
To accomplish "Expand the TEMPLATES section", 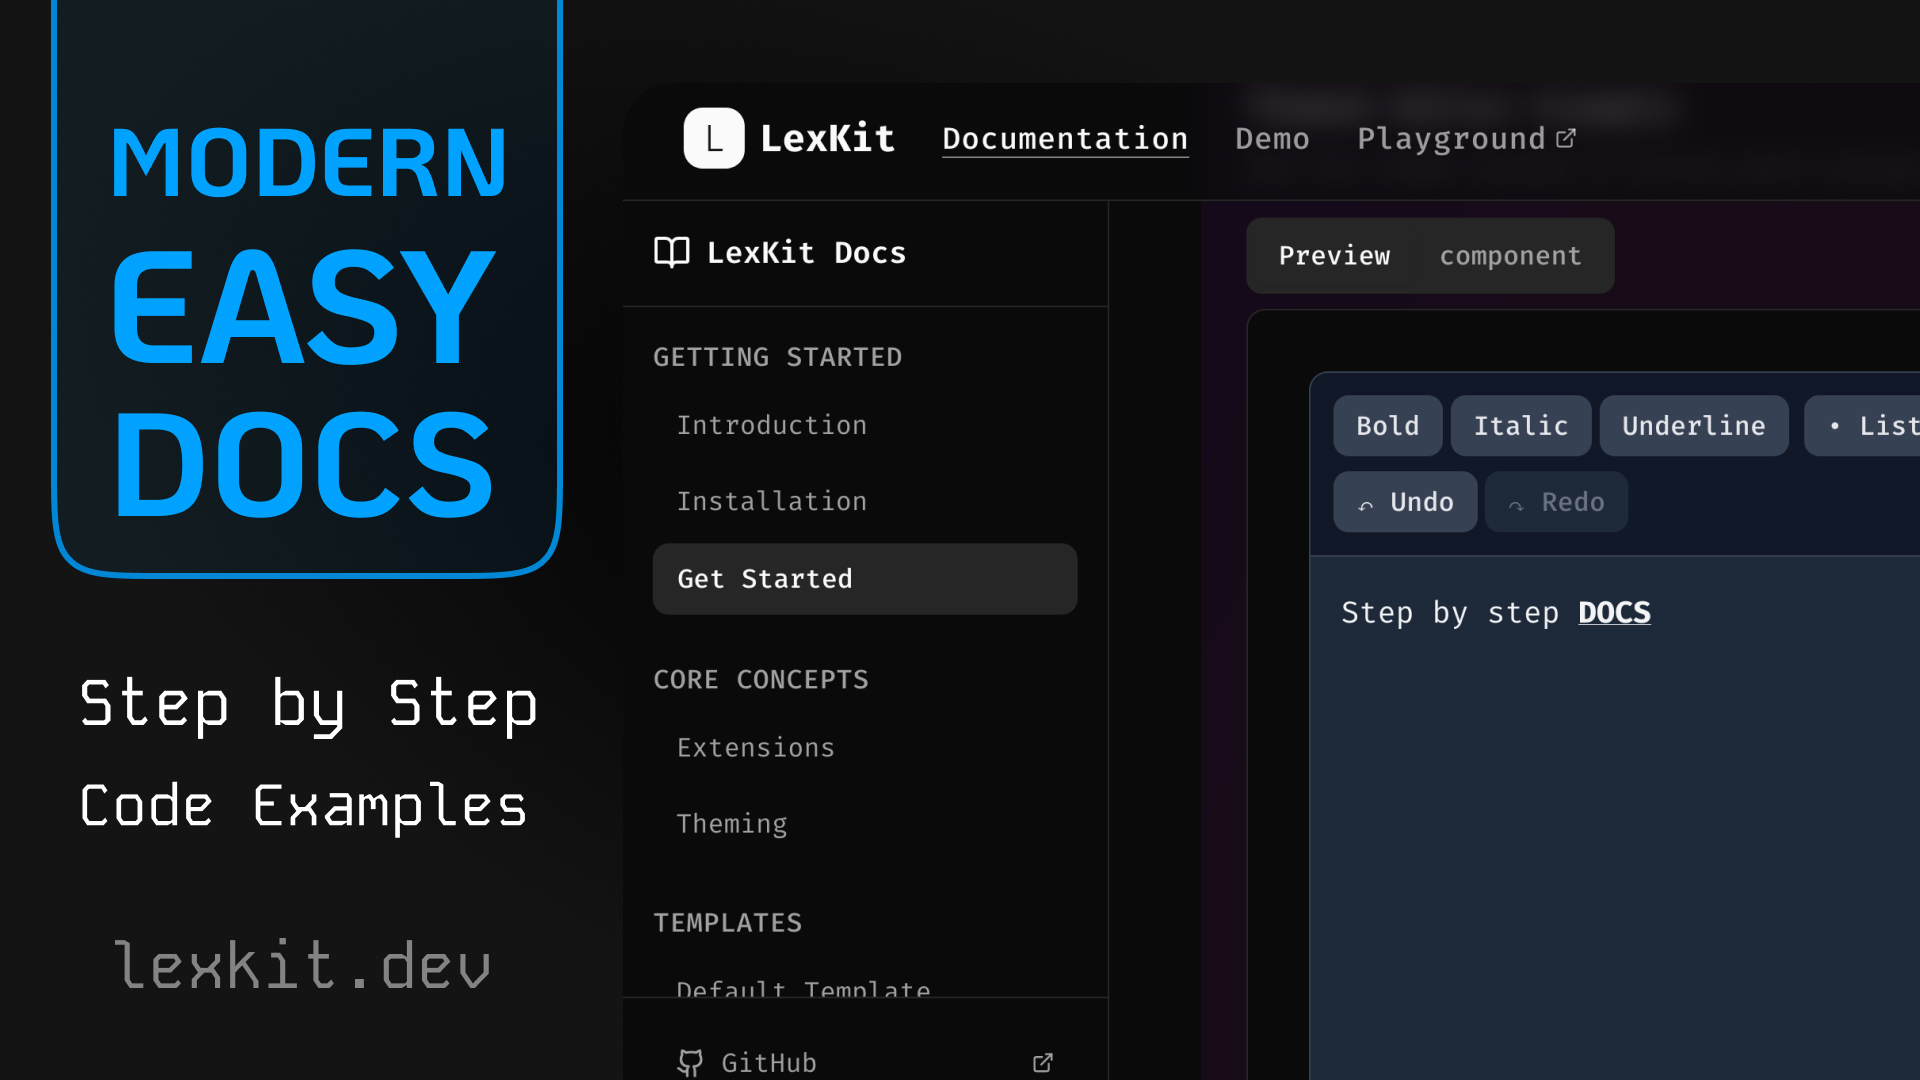I will pos(728,922).
